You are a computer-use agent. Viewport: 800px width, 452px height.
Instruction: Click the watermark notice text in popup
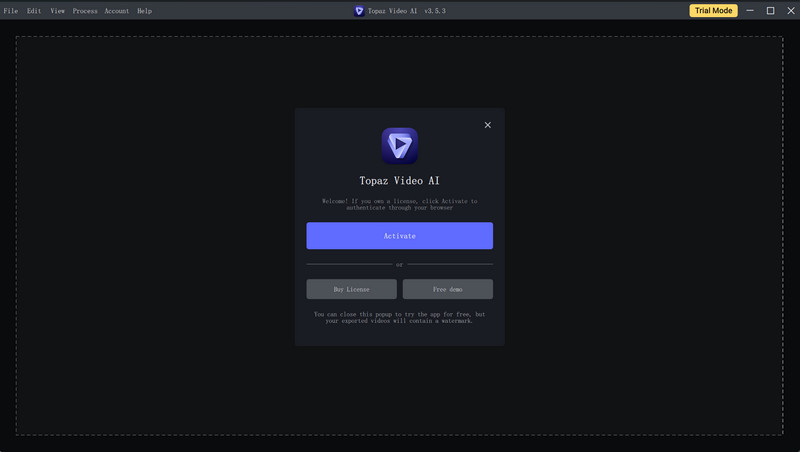tap(399, 317)
